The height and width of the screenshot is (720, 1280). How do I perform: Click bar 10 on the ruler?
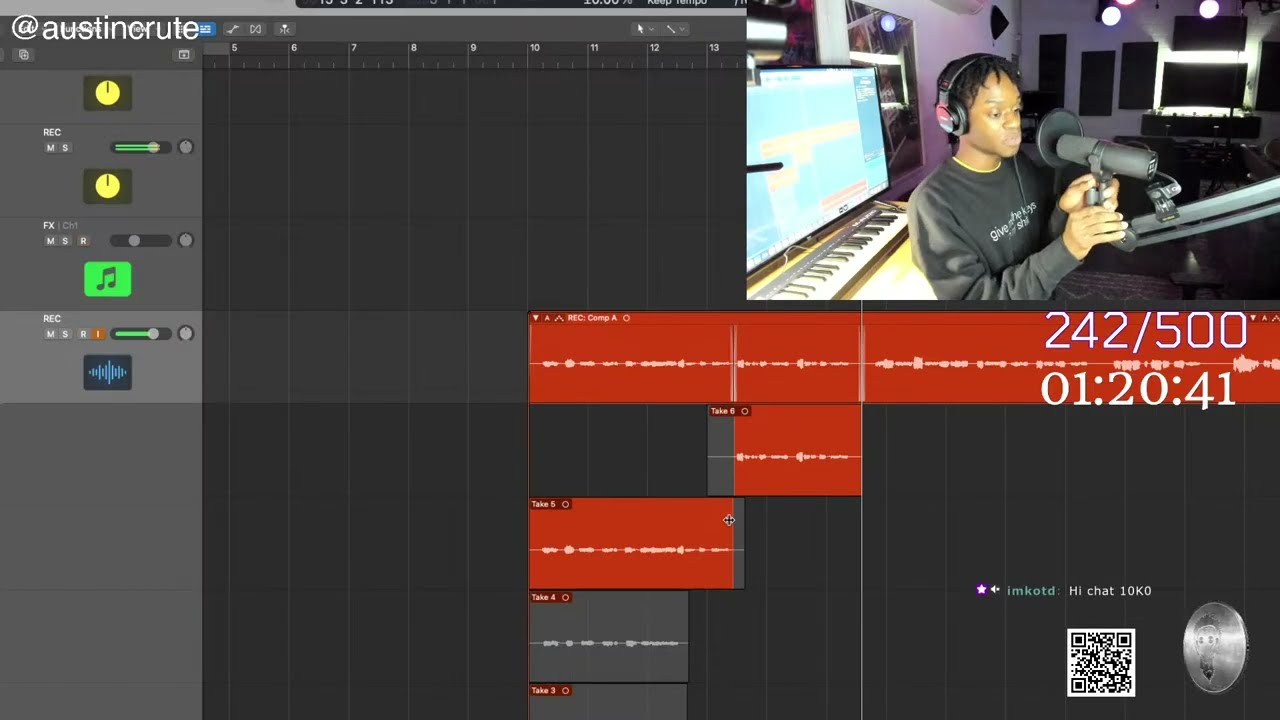pos(535,48)
